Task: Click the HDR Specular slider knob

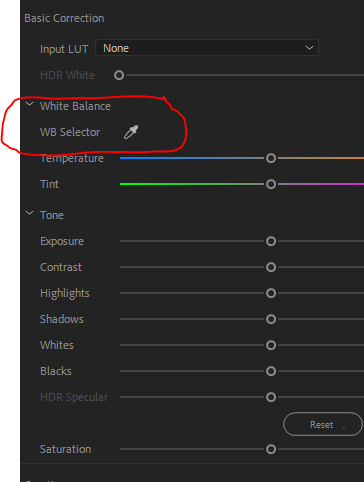Action: (x=271, y=397)
